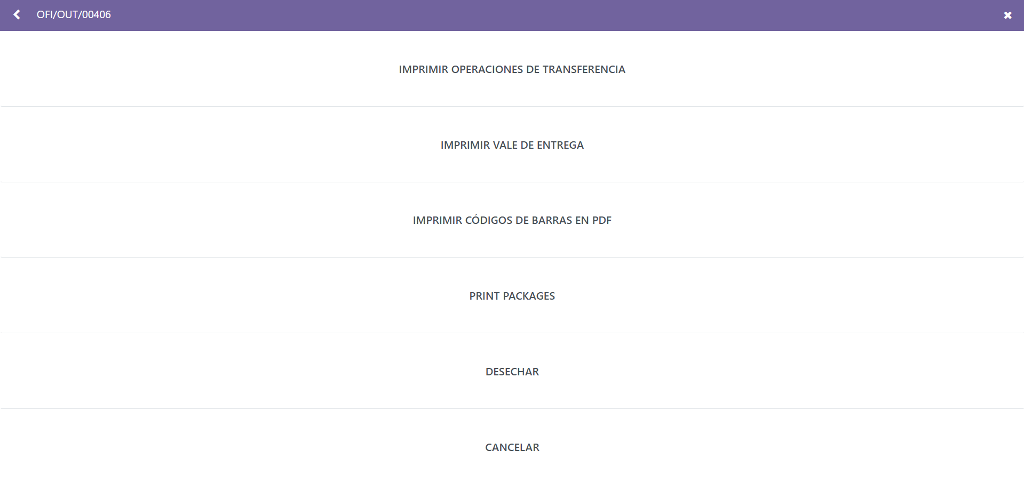This screenshot has width=1024, height=482.
Task: Cancel the transfer with Cancelar
Action: tap(512, 447)
